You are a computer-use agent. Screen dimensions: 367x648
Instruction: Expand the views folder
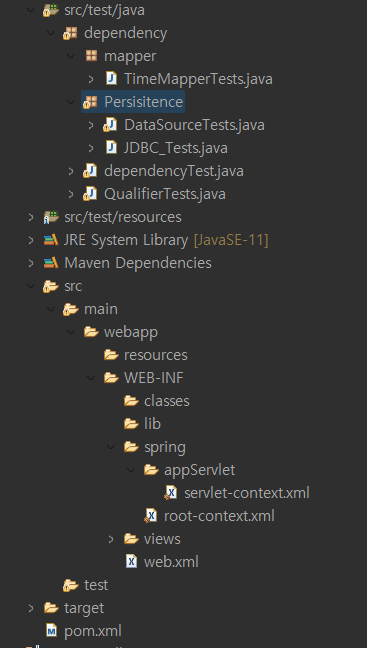[x=111, y=539]
